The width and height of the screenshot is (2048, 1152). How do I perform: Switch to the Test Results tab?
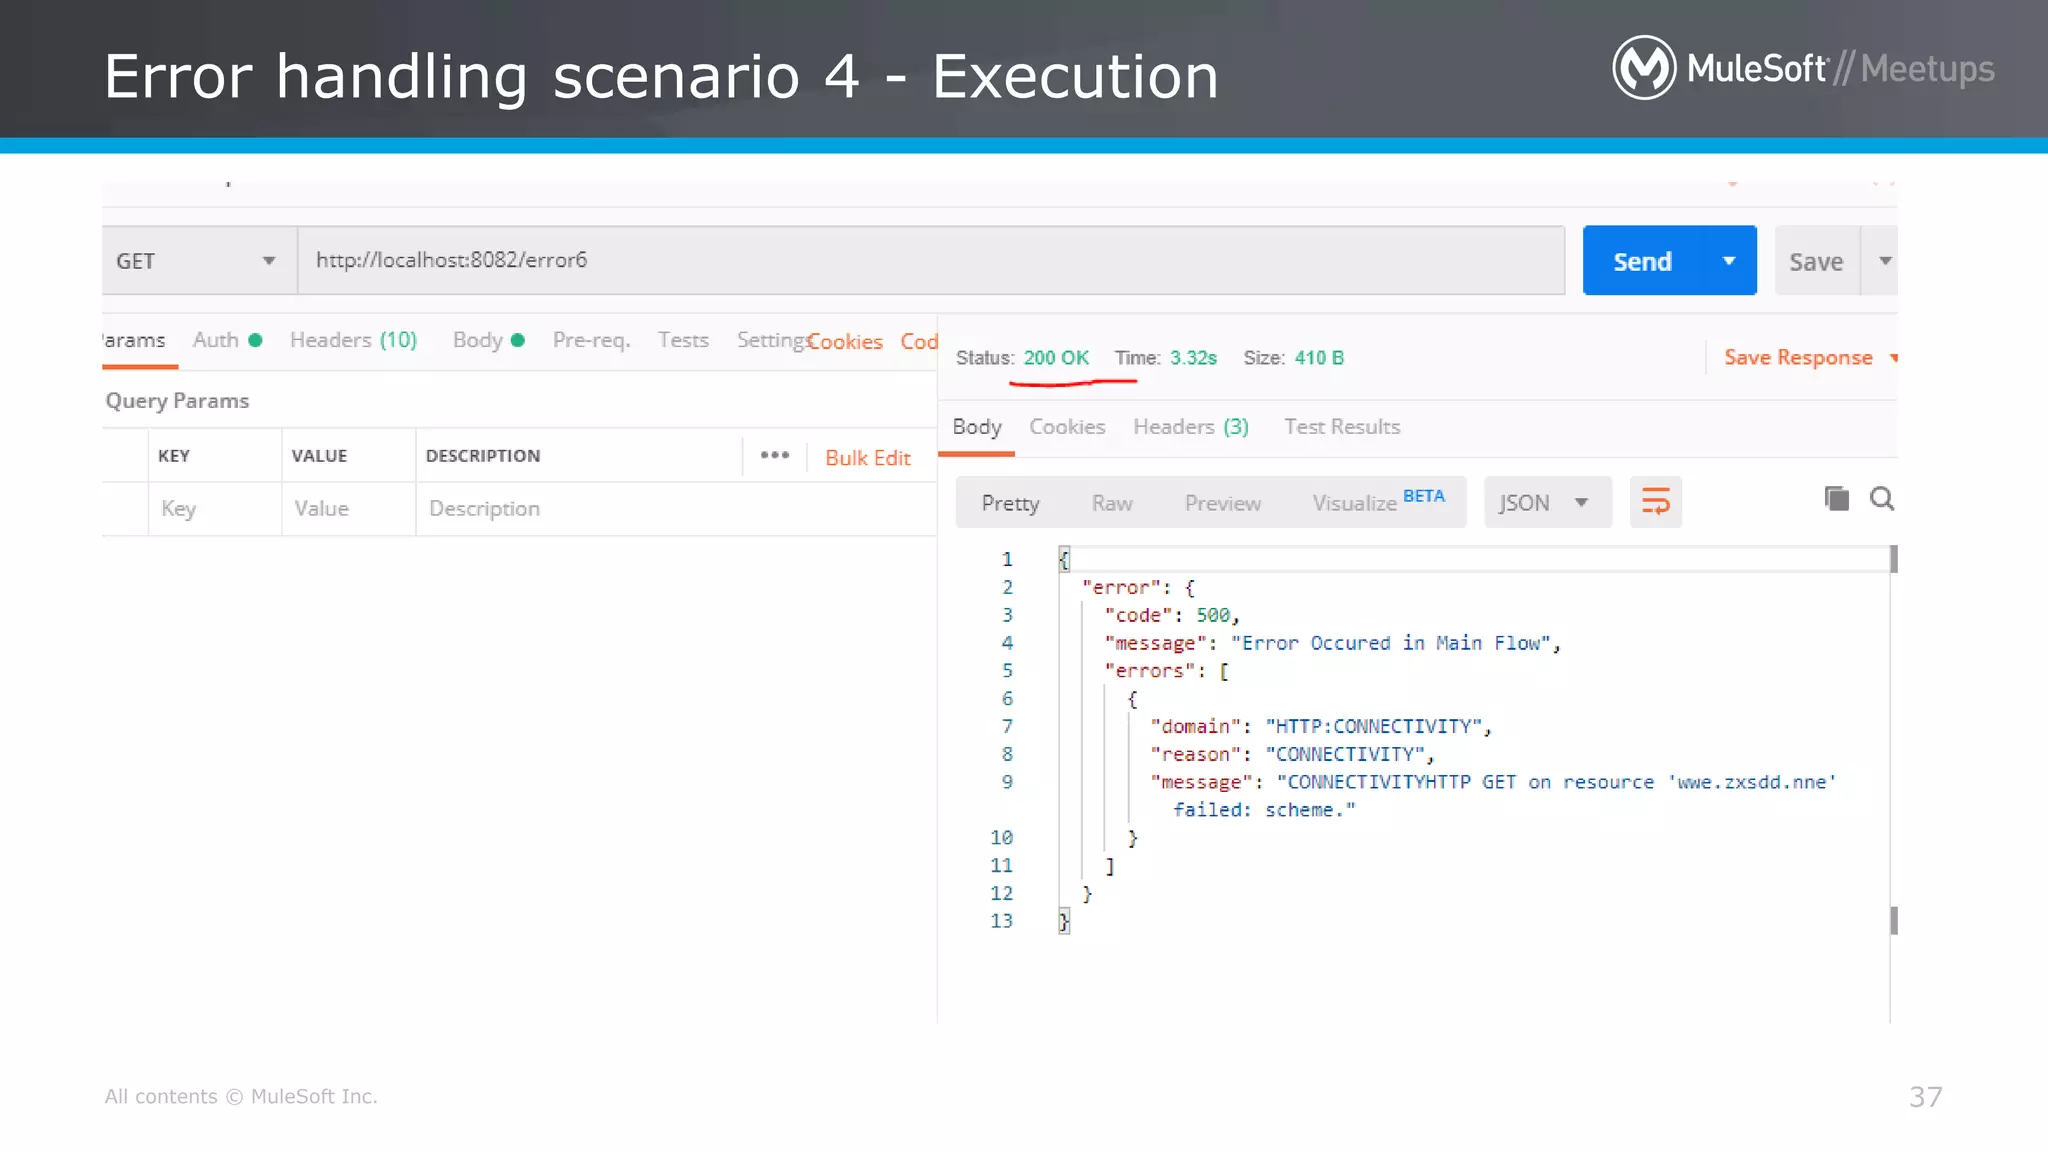click(1342, 427)
